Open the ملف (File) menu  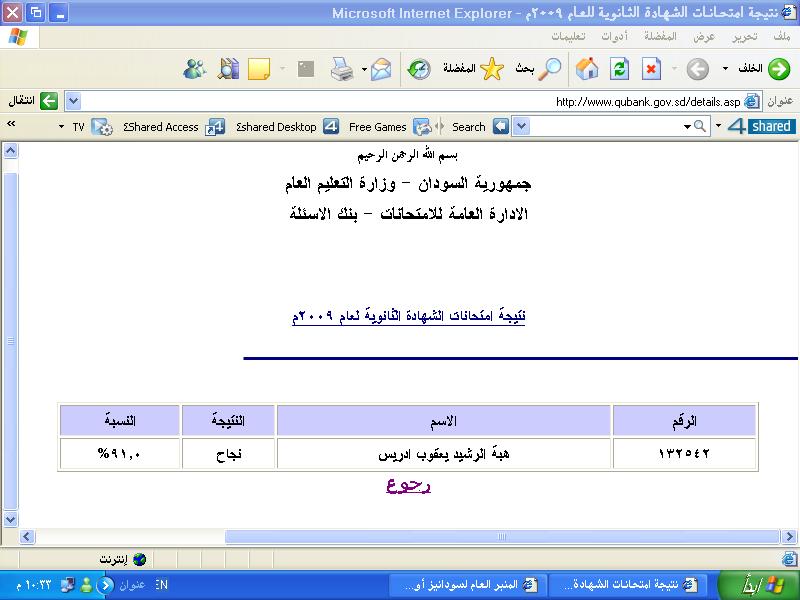(x=781, y=36)
